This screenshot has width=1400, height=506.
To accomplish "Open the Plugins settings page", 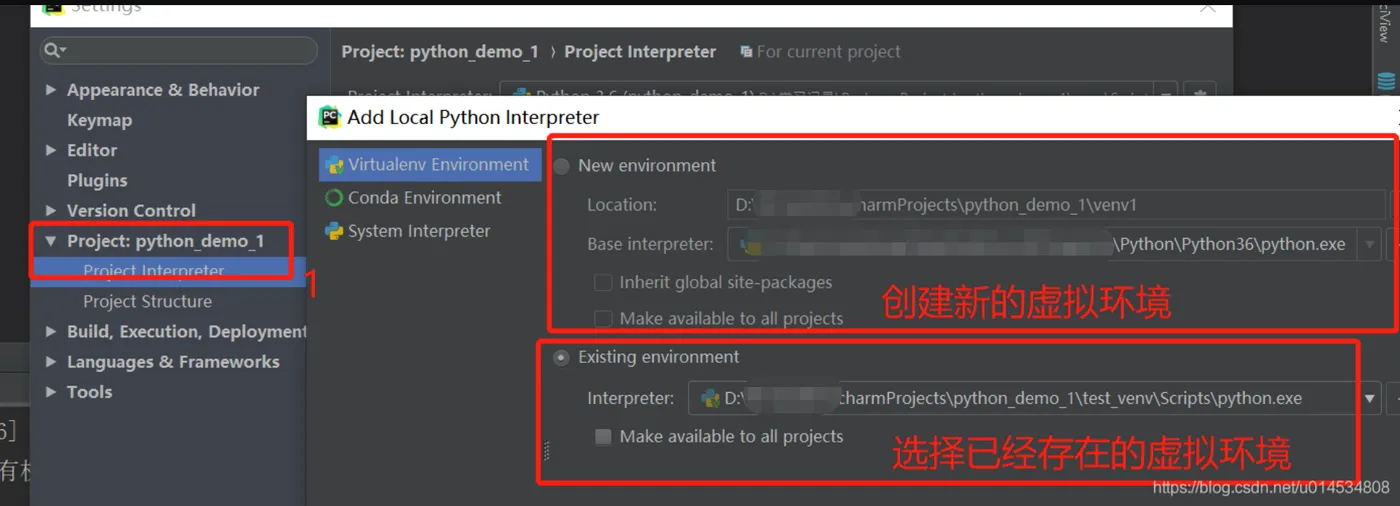I will click(97, 181).
